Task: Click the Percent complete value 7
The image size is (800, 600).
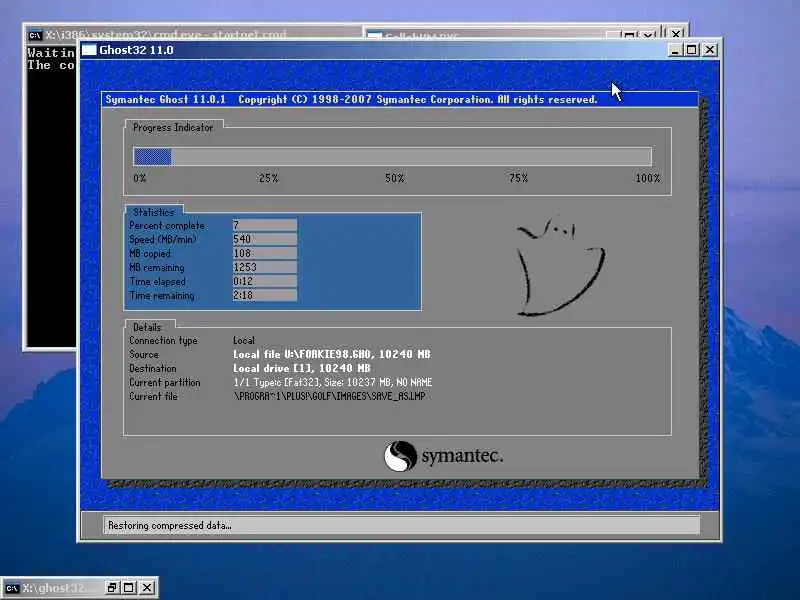Action: [265, 225]
